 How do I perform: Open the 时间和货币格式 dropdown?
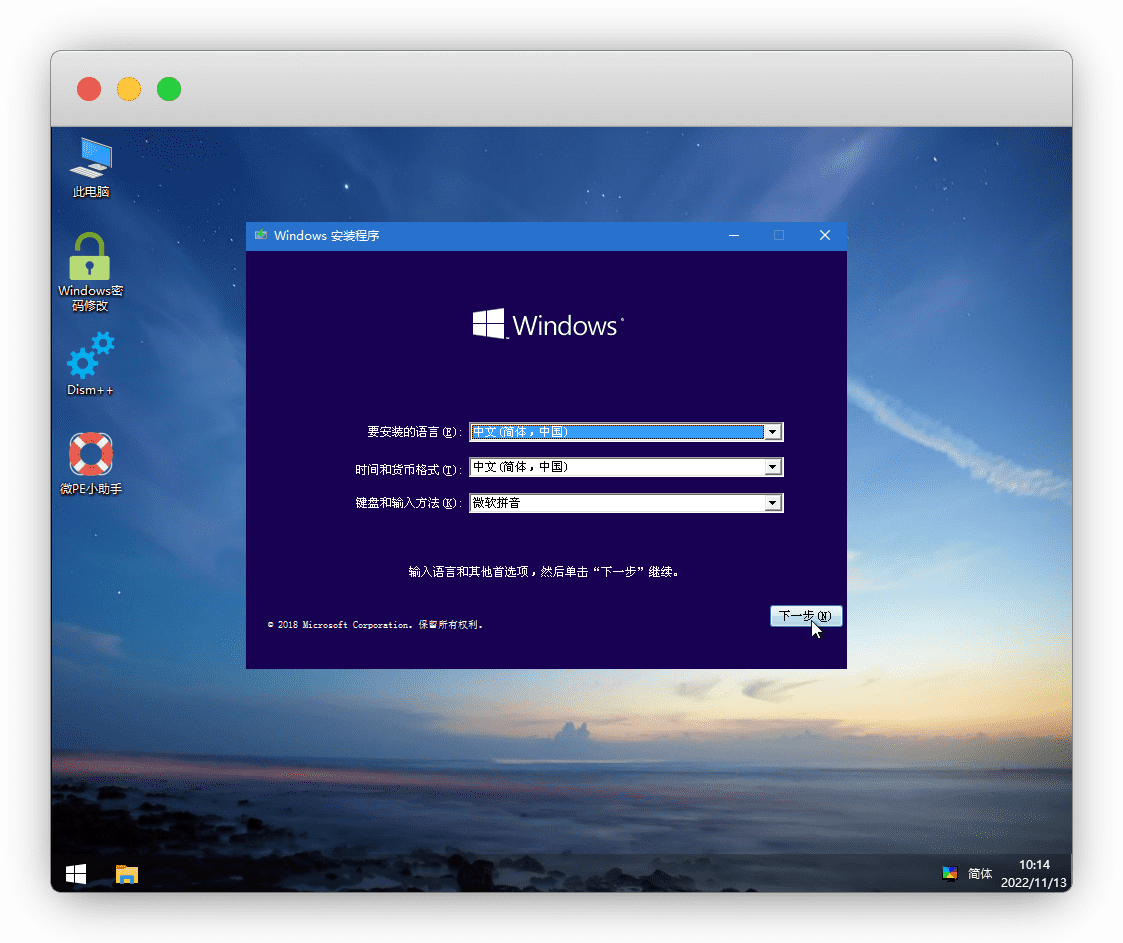[x=771, y=467]
